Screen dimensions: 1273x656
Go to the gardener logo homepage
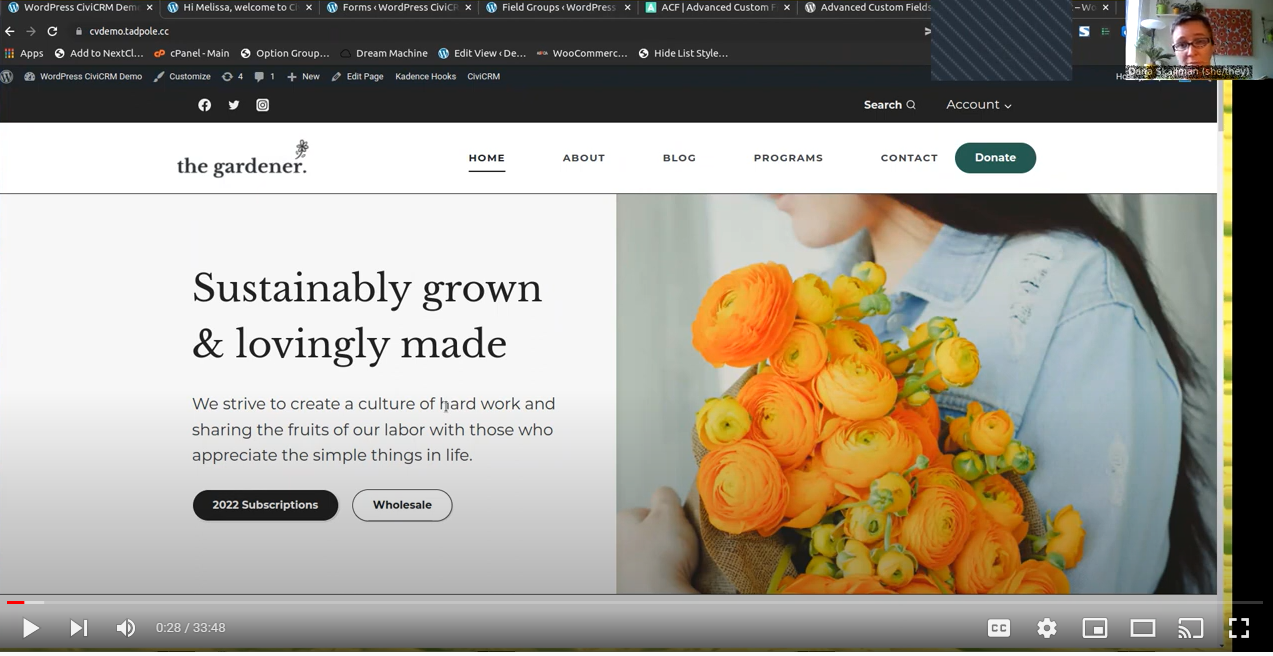243,158
